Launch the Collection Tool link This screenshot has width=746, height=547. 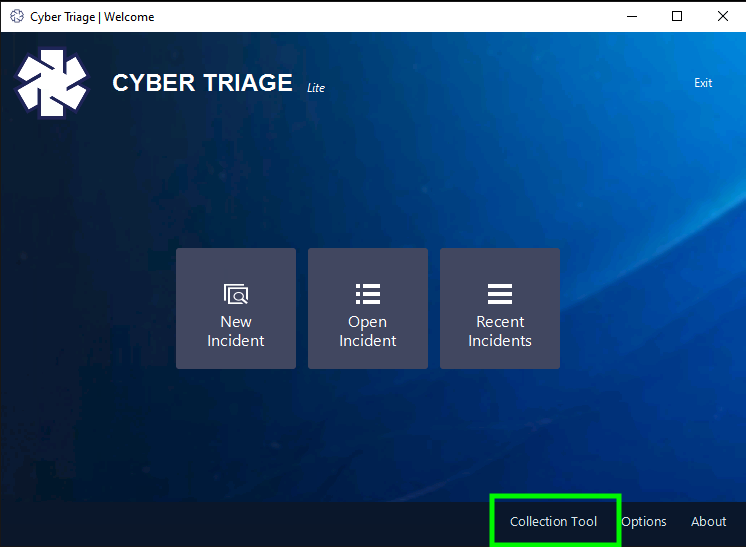(553, 521)
